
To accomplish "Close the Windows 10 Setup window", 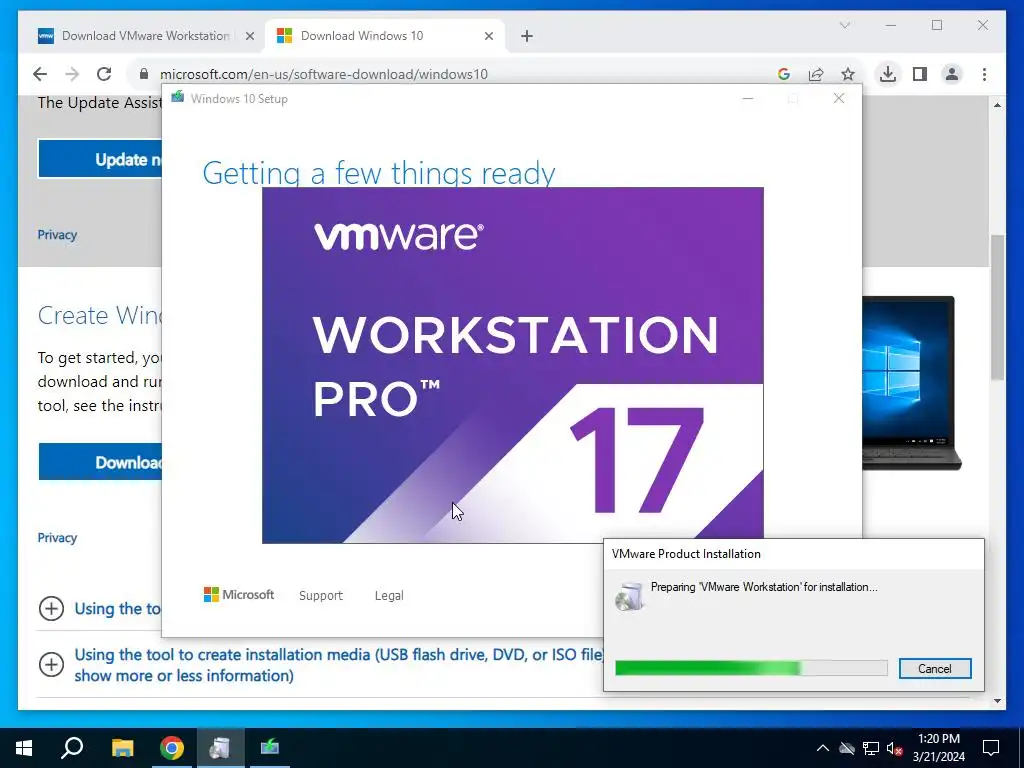I will click(839, 98).
